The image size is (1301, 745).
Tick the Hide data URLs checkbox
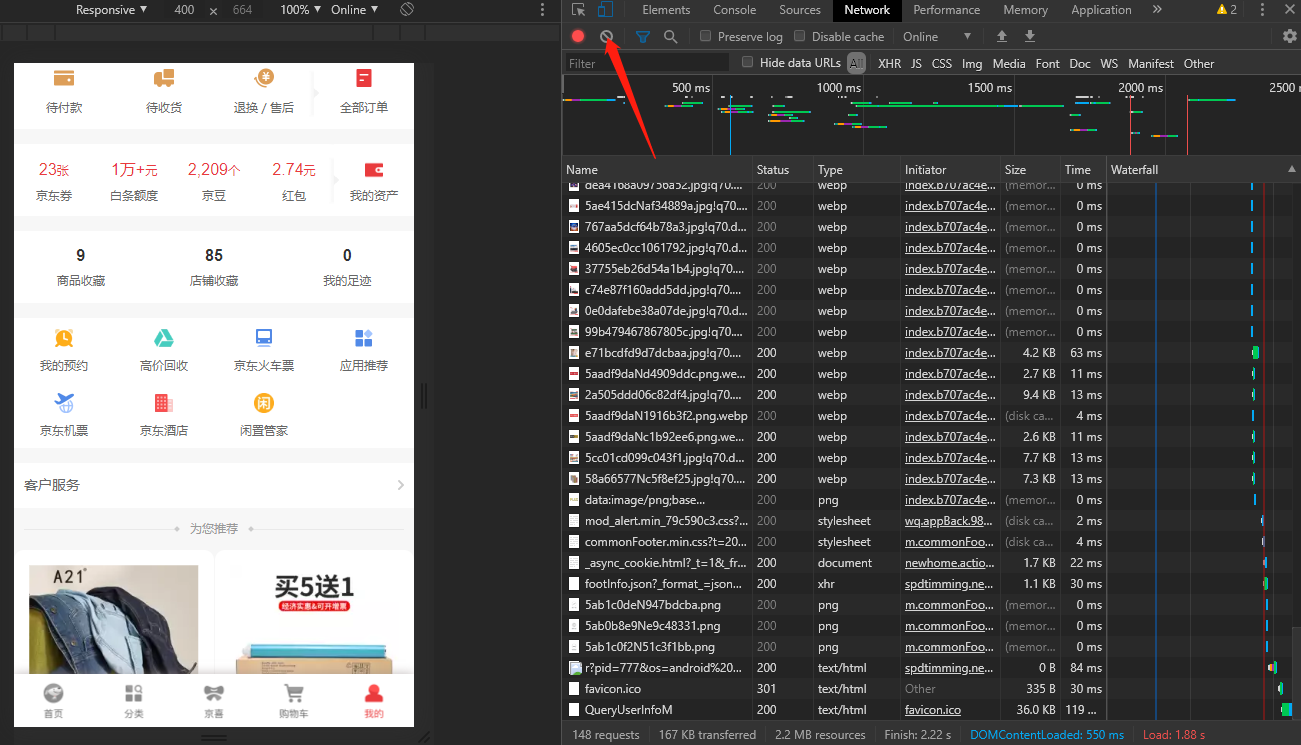pyautogui.click(x=748, y=63)
